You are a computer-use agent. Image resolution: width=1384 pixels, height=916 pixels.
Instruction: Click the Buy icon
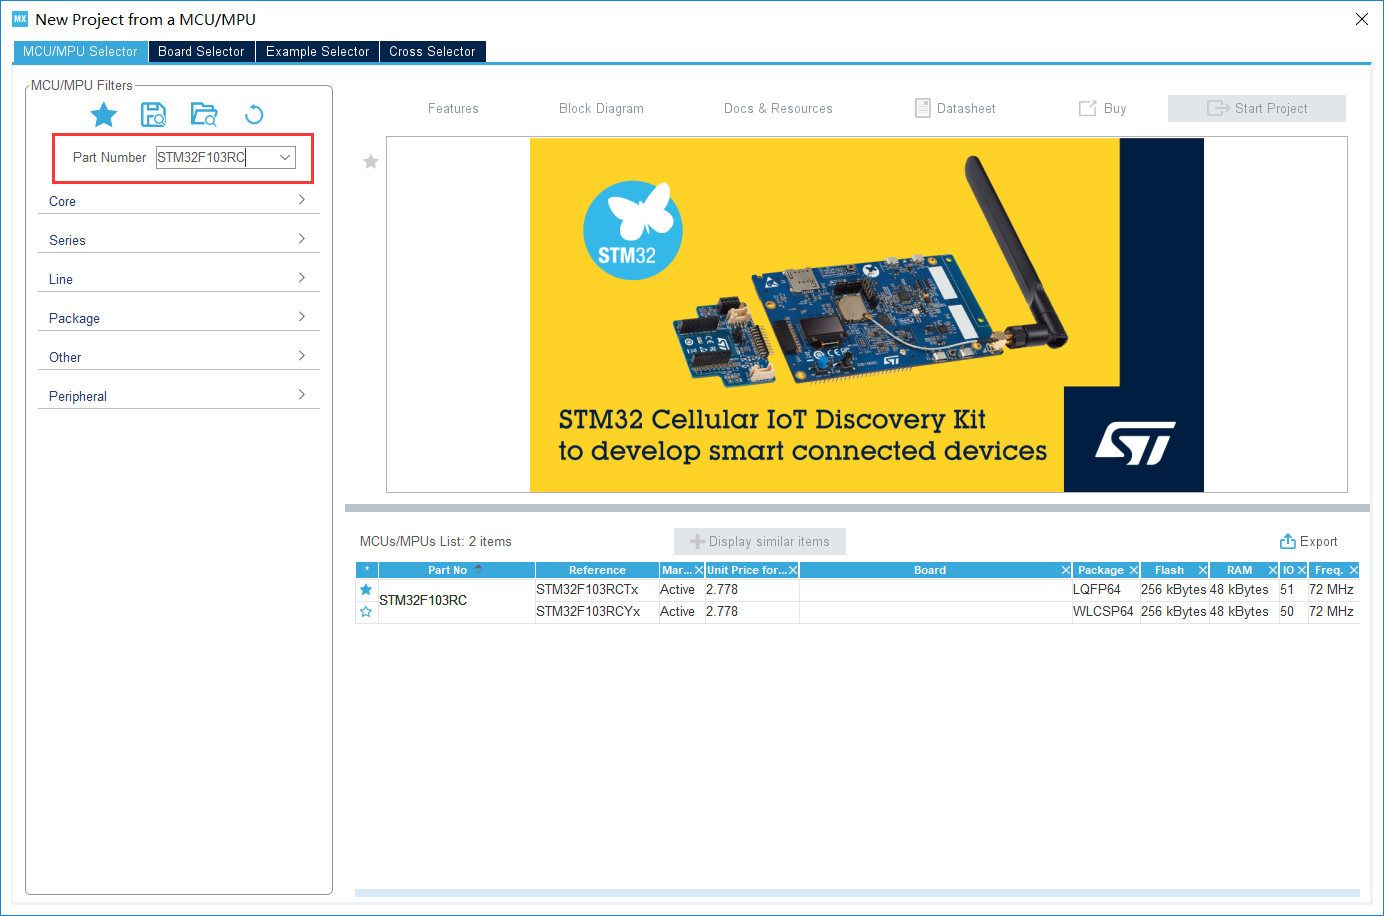[1102, 108]
